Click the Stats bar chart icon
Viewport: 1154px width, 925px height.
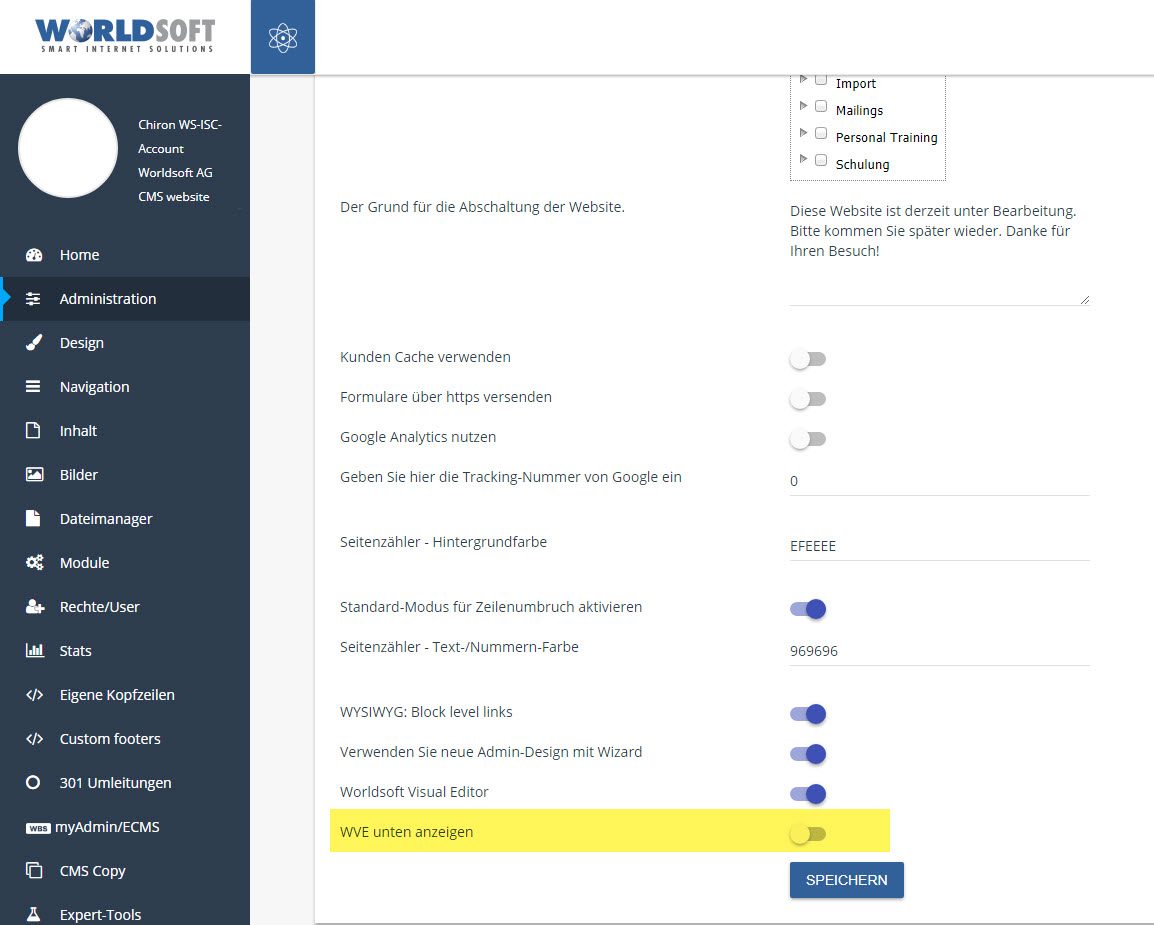pyautogui.click(x=34, y=651)
